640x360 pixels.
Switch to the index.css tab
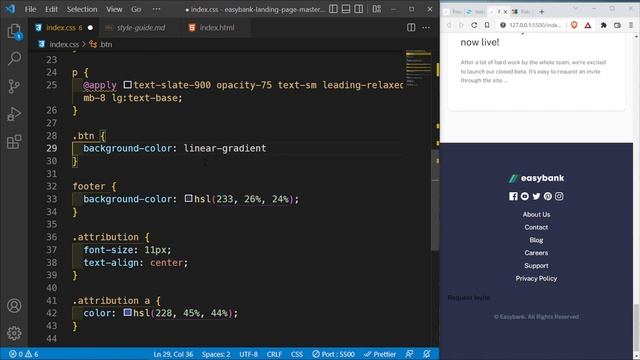64,28
